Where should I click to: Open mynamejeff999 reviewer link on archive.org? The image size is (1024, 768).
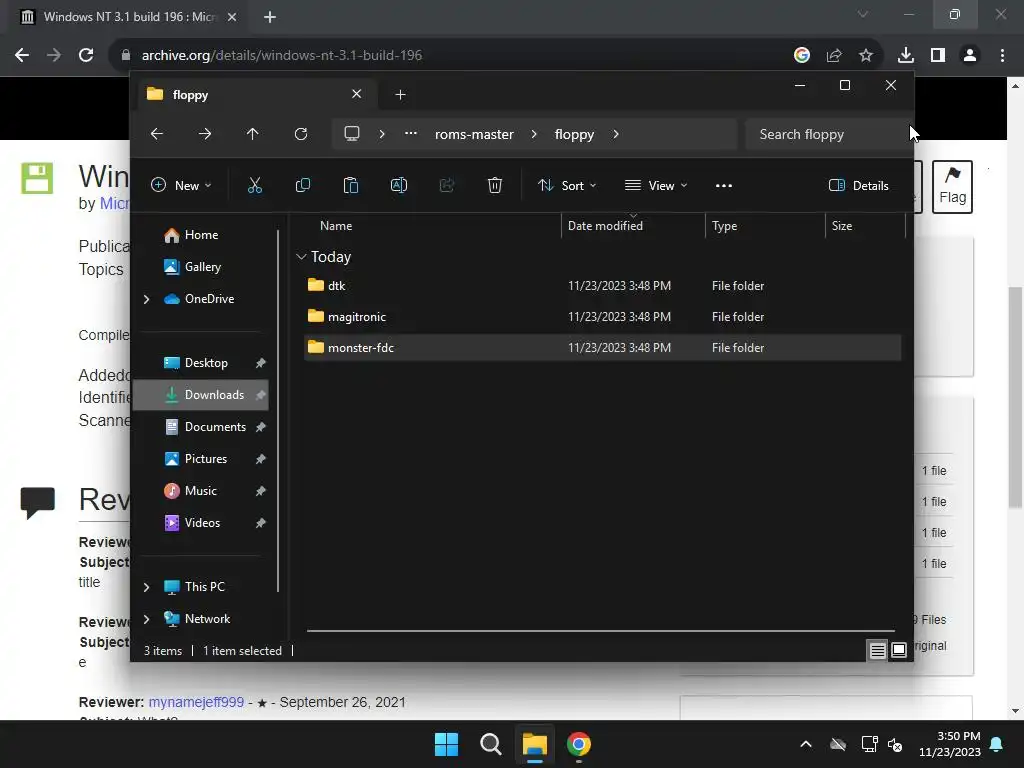pos(196,702)
